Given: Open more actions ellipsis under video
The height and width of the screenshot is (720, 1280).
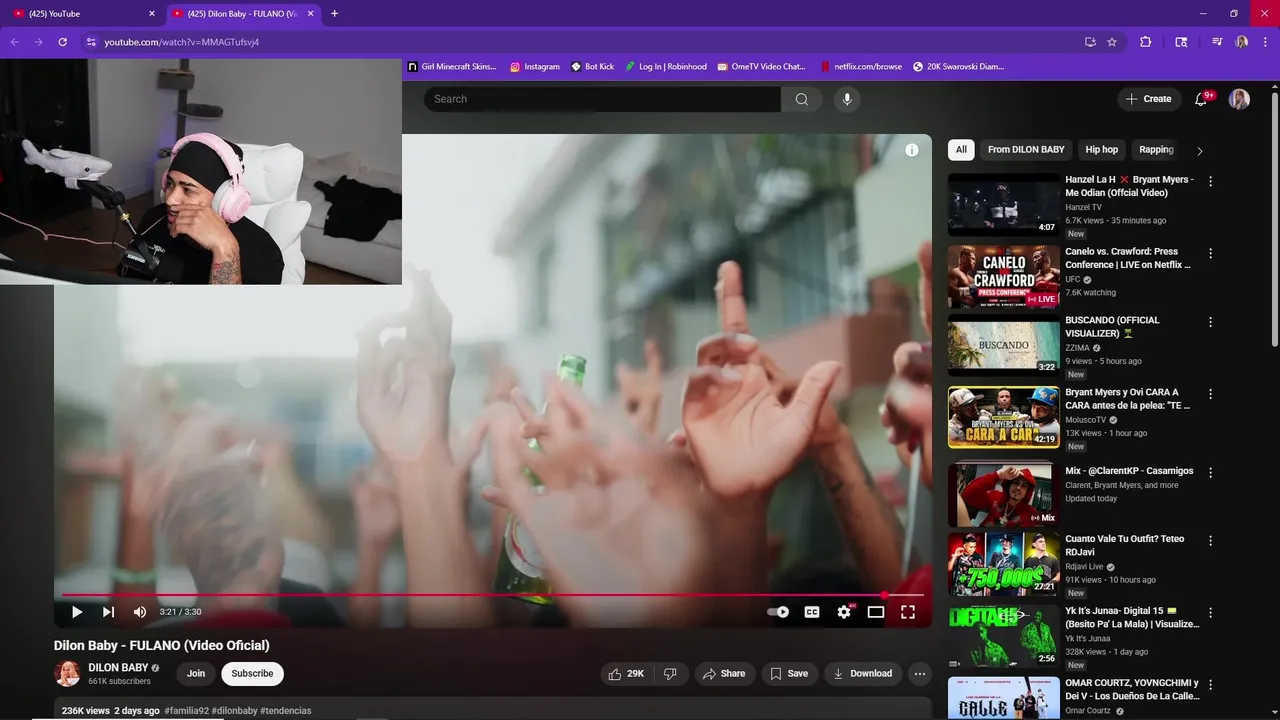Looking at the screenshot, I should [x=920, y=674].
